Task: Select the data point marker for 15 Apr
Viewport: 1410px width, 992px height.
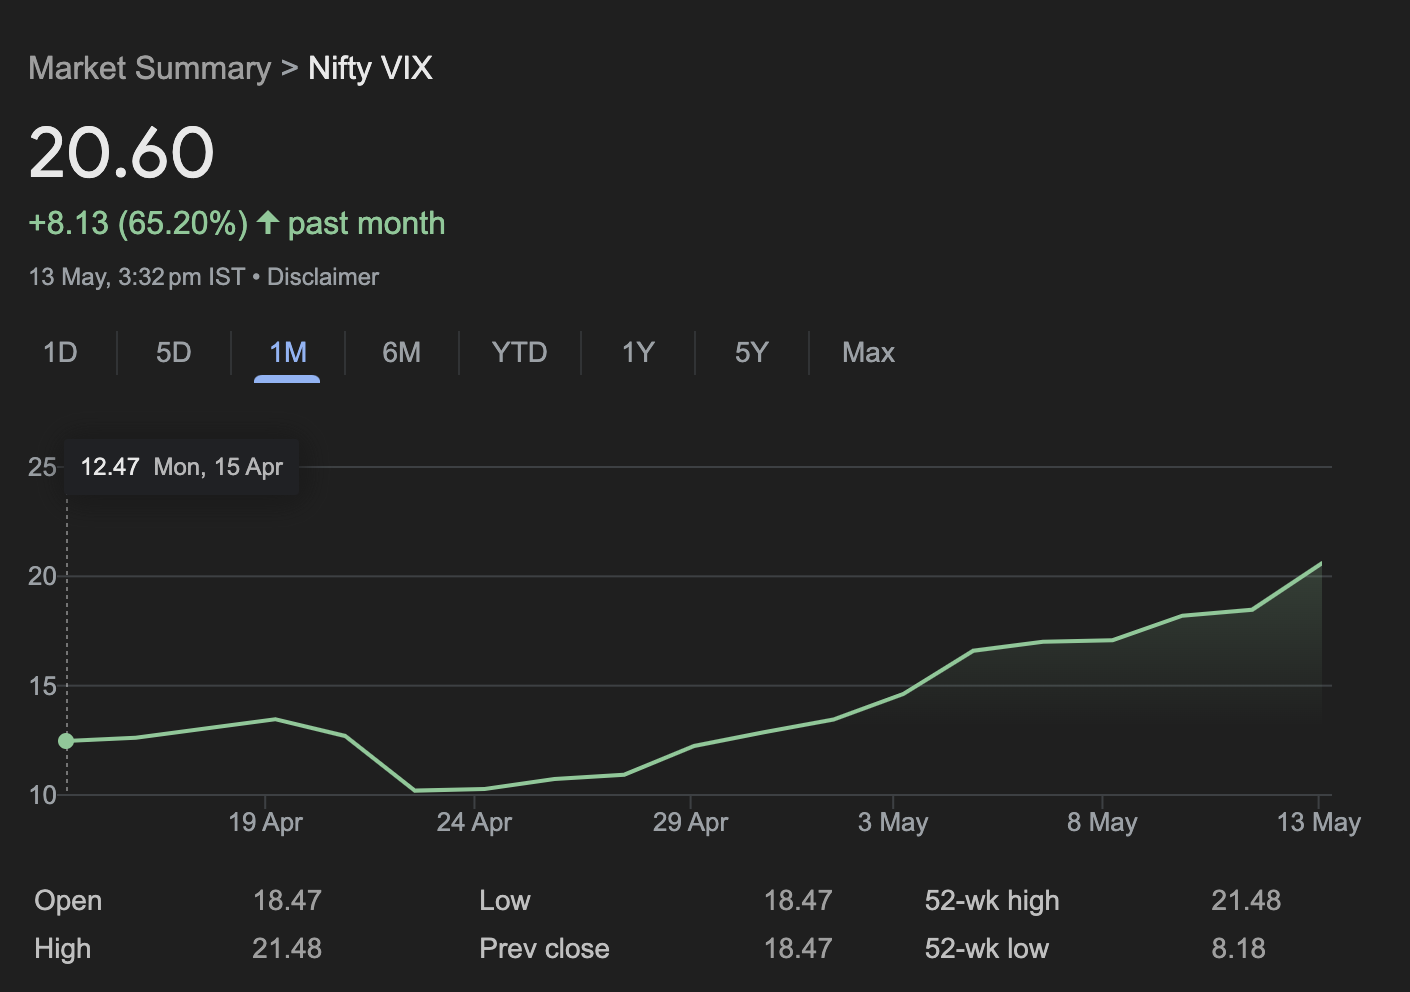Action: point(67,740)
